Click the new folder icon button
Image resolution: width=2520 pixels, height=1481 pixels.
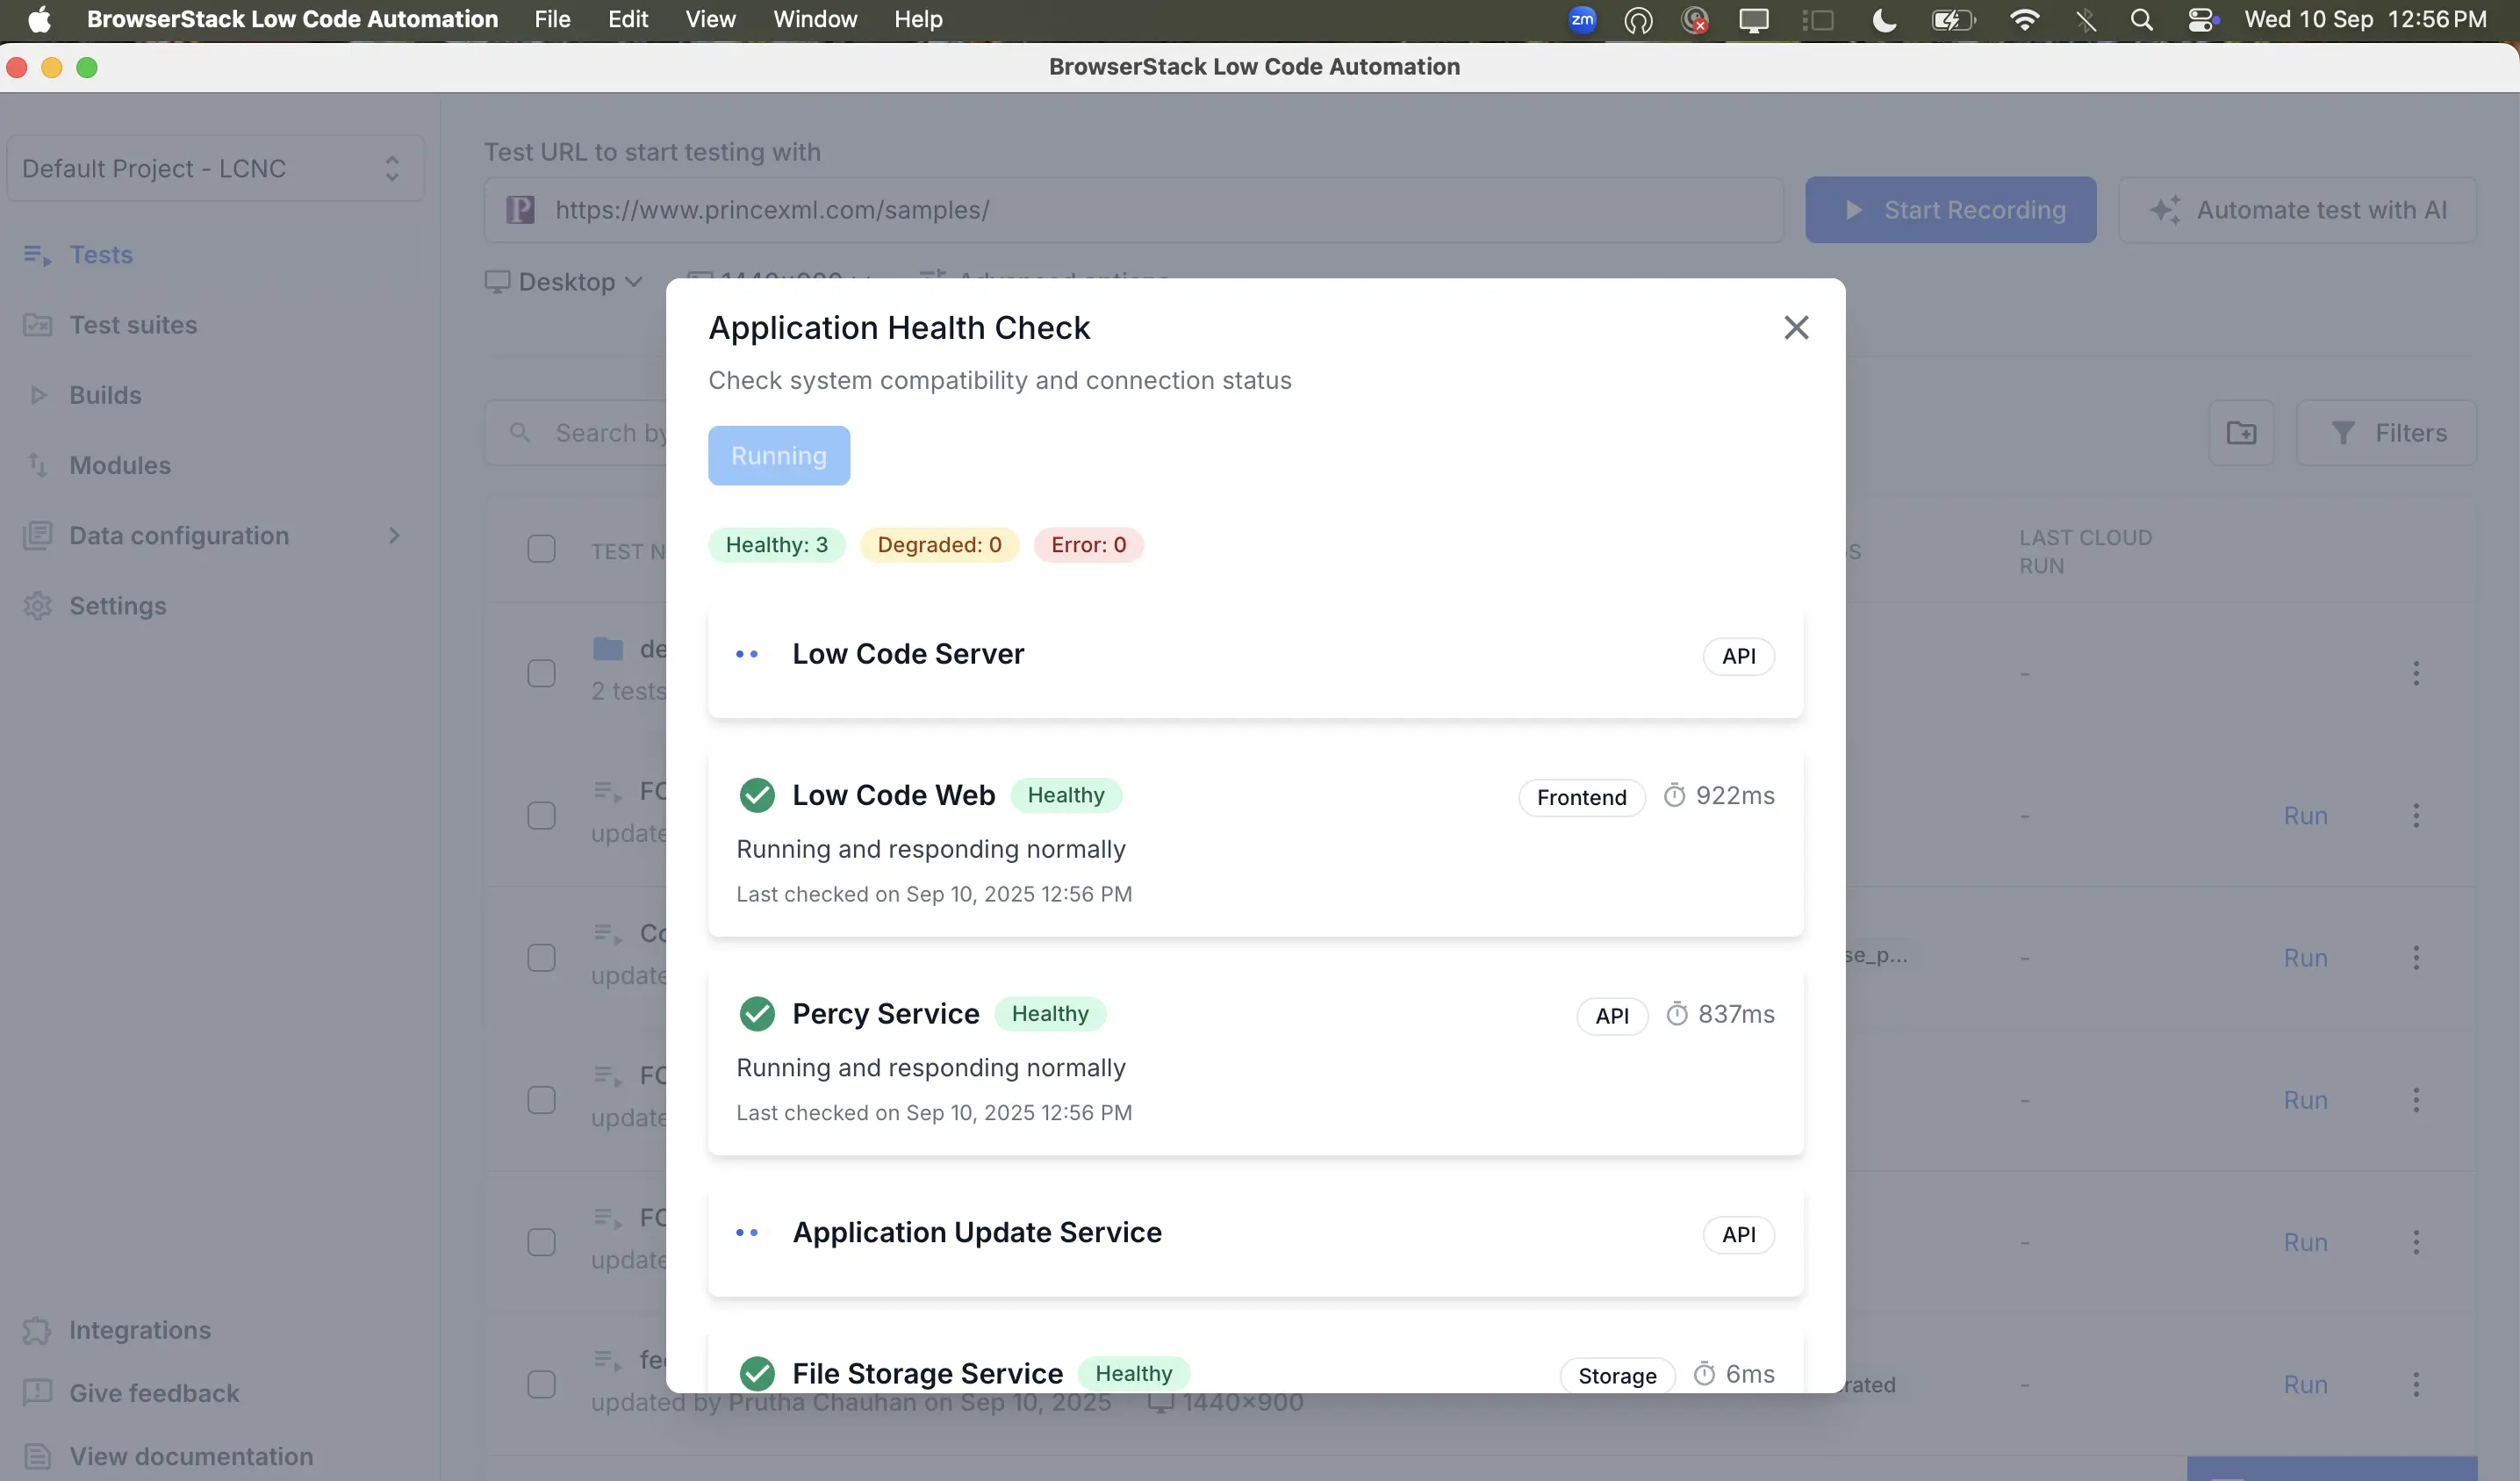tap(2241, 433)
